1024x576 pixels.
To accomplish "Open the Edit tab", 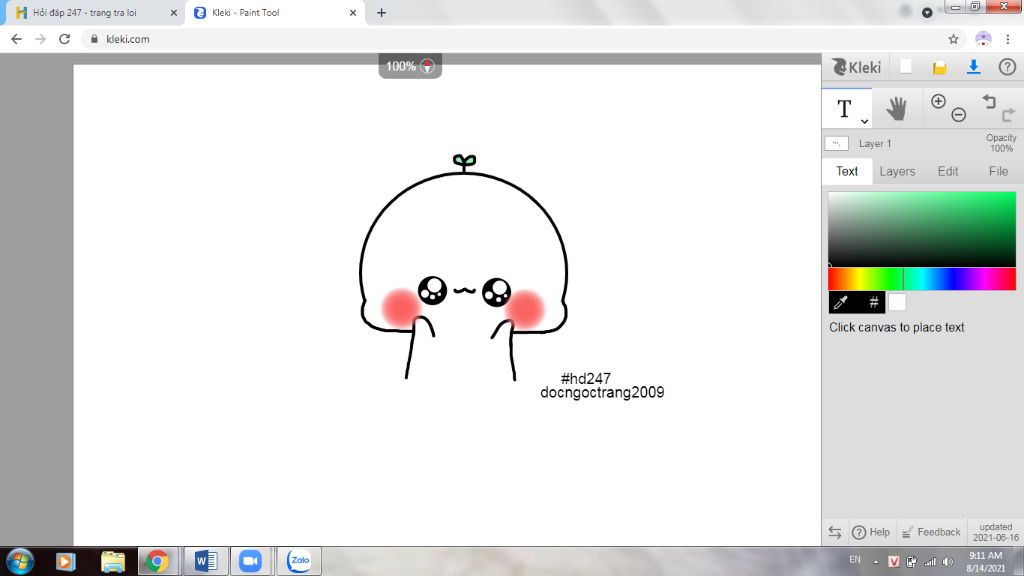I will tap(948, 171).
